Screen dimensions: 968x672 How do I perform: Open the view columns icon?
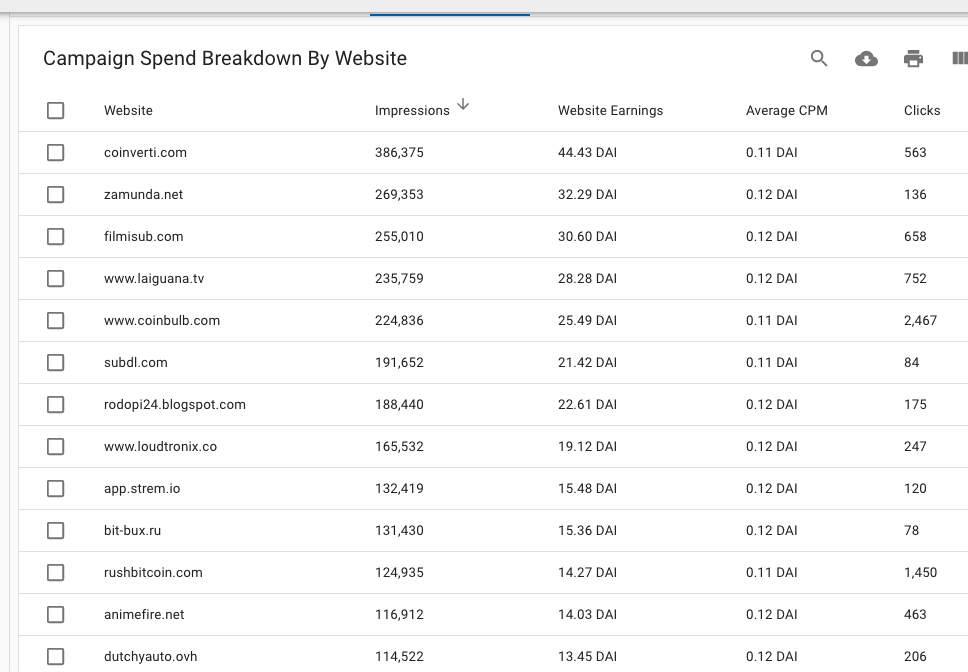click(x=960, y=59)
